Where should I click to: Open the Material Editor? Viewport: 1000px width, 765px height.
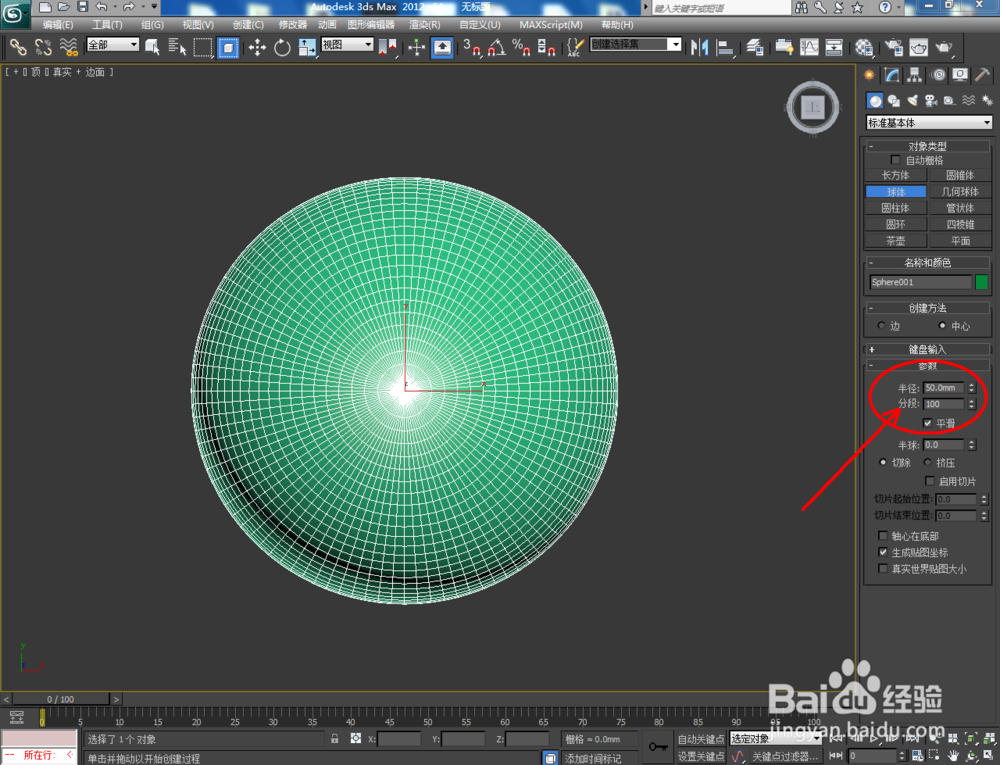(x=864, y=47)
